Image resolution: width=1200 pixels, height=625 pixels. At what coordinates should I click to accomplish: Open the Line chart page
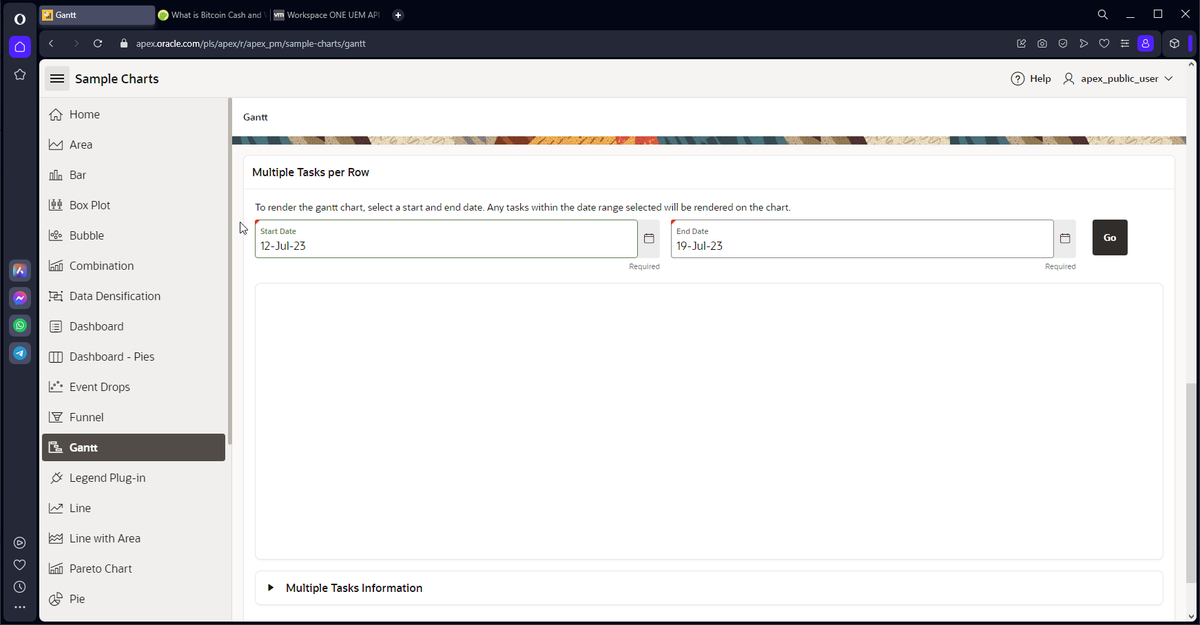pos(135,508)
